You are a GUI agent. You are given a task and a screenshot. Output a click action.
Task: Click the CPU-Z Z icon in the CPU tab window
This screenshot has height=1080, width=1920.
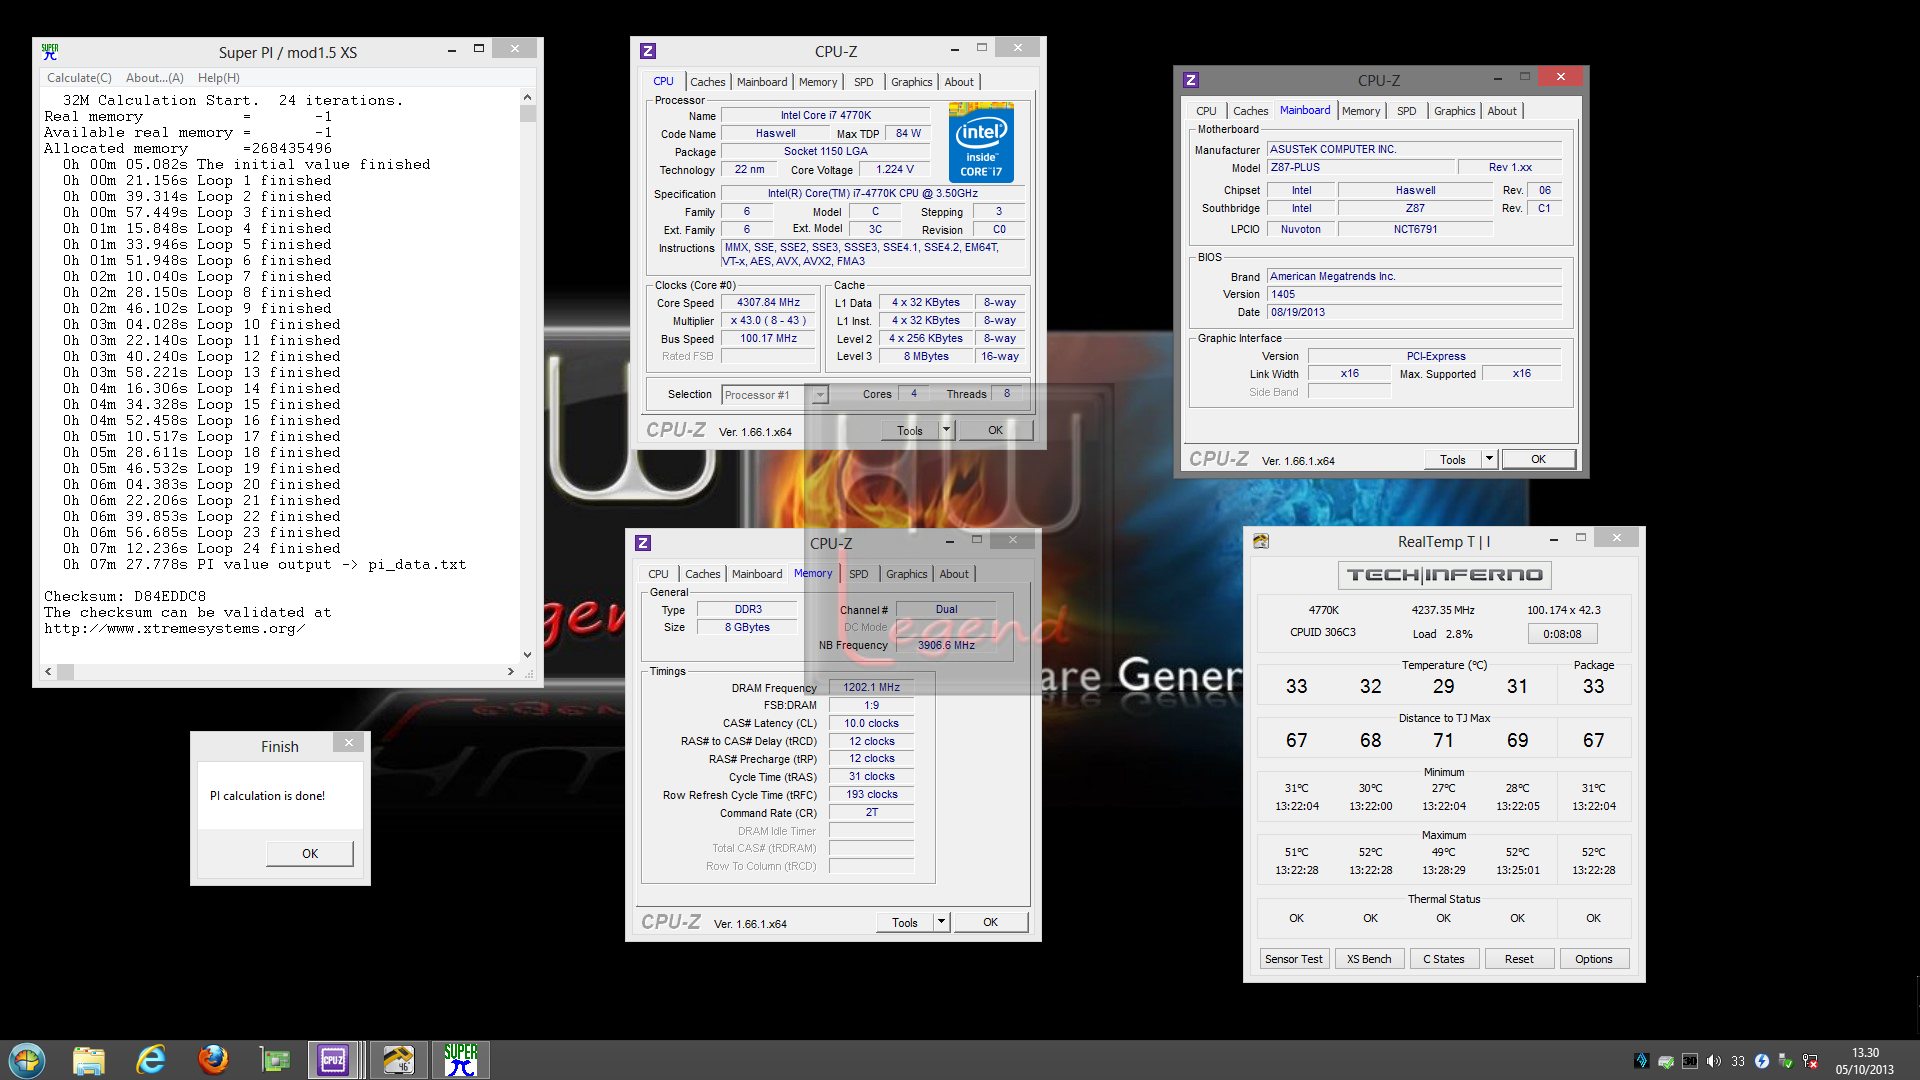click(648, 51)
